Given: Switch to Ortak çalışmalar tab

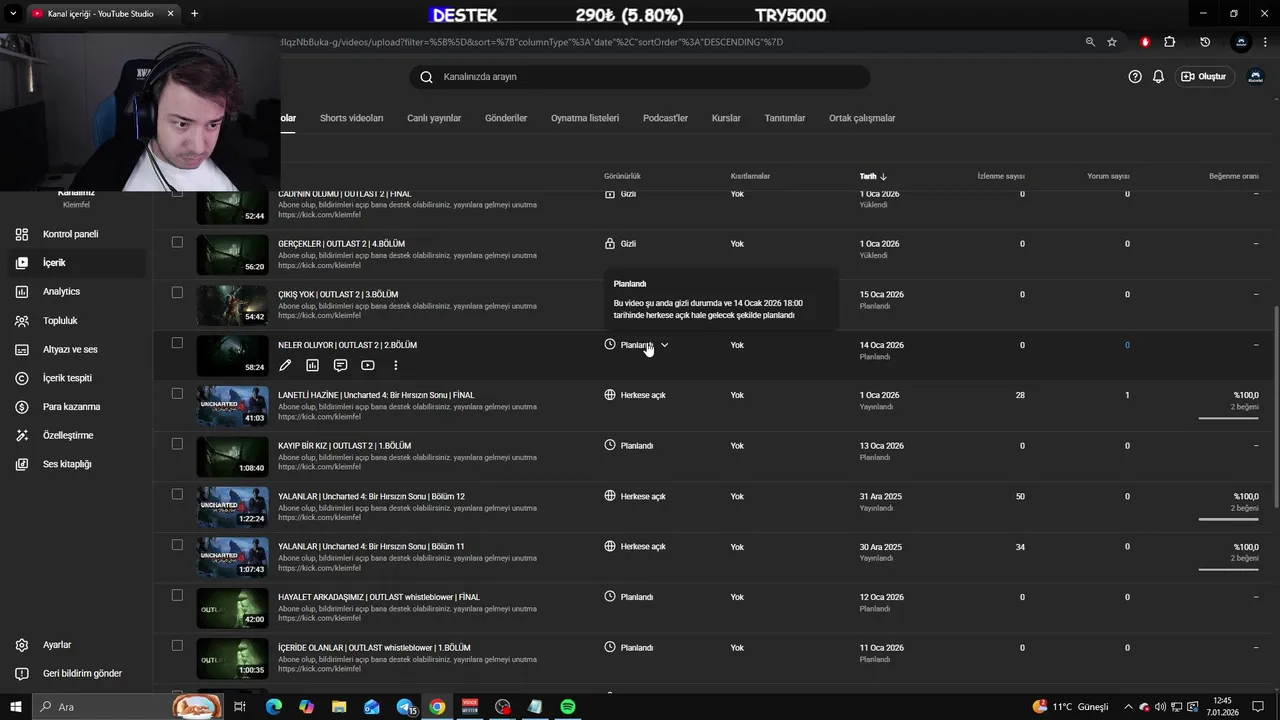Looking at the screenshot, I should point(862,118).
